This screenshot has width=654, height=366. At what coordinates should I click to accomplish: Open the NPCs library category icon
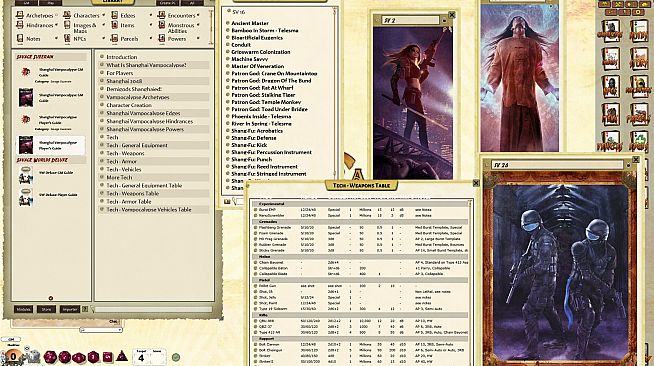click(67, 38)
